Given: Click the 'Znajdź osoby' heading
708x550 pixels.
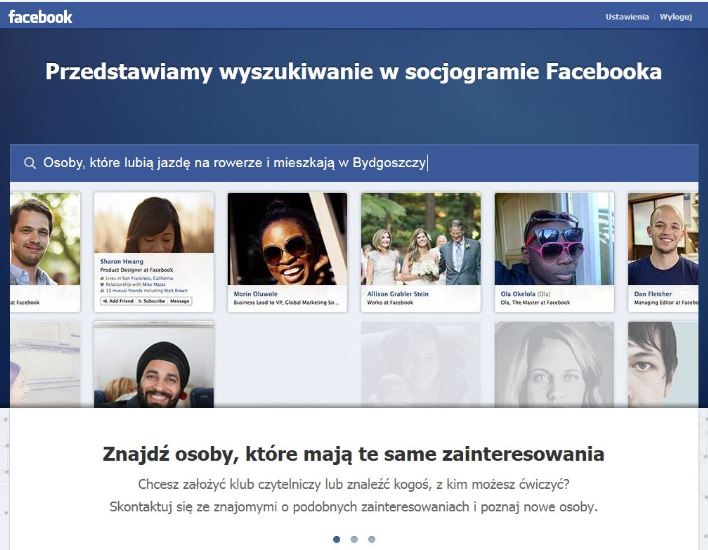Looking at the screenshot, I should [354, 454].
